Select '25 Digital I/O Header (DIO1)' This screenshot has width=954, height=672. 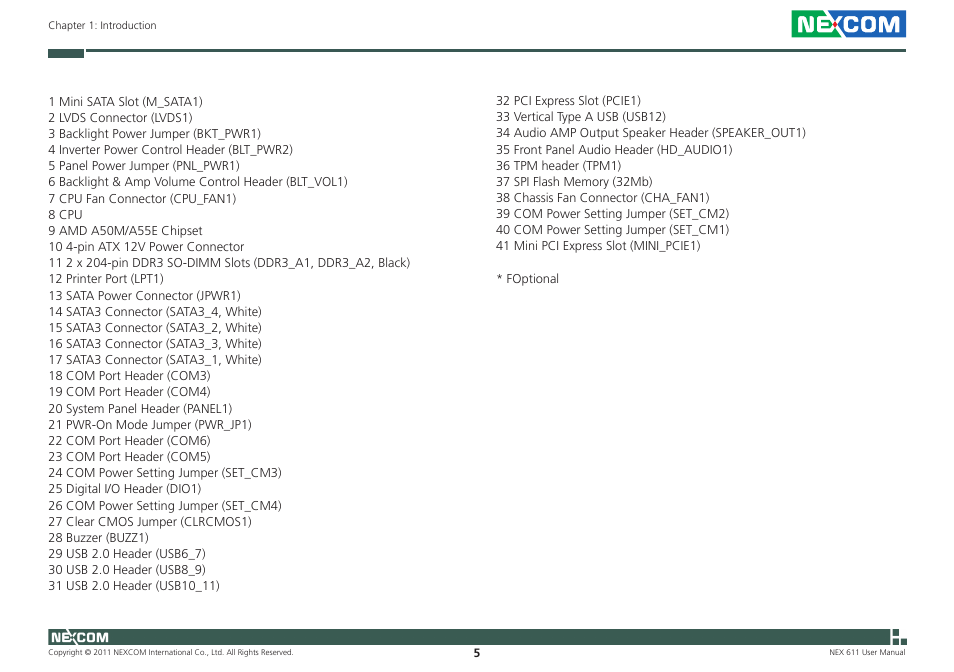[125, 489]
